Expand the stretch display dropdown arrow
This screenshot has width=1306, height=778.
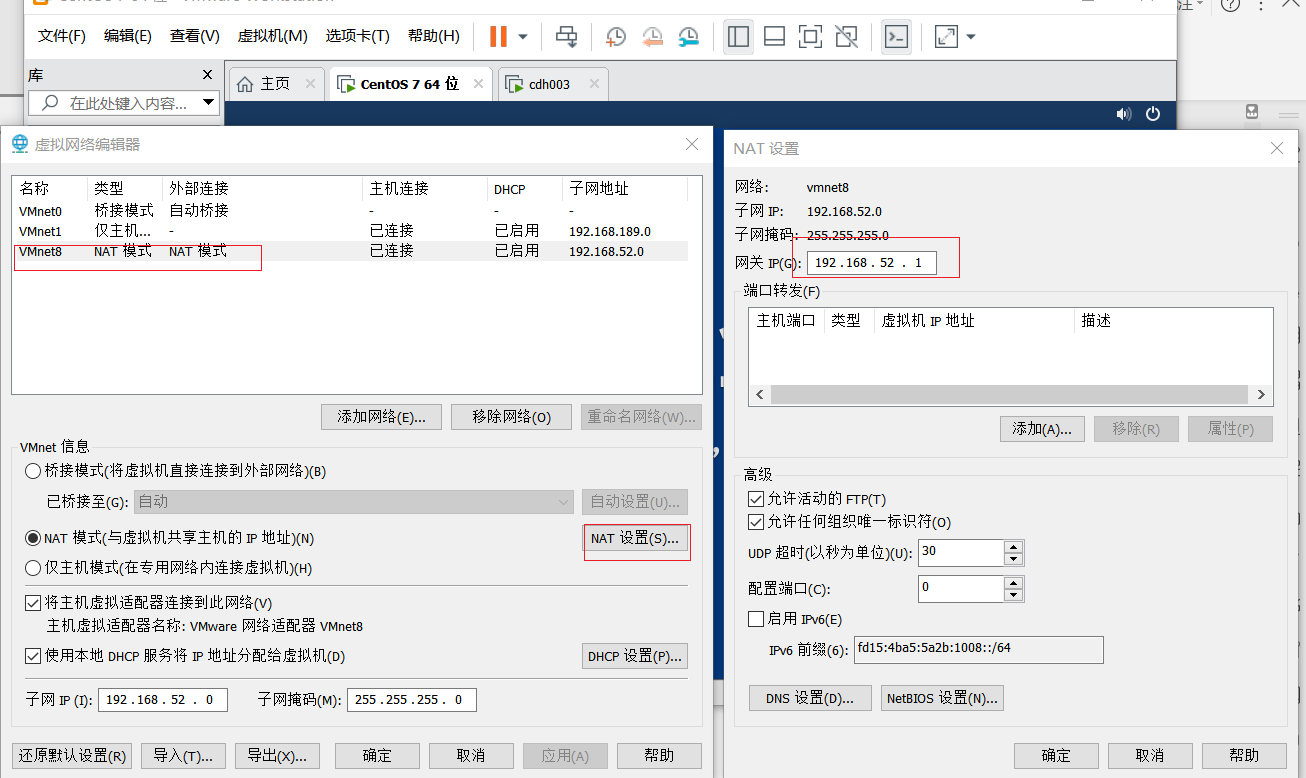pos(970,38)
